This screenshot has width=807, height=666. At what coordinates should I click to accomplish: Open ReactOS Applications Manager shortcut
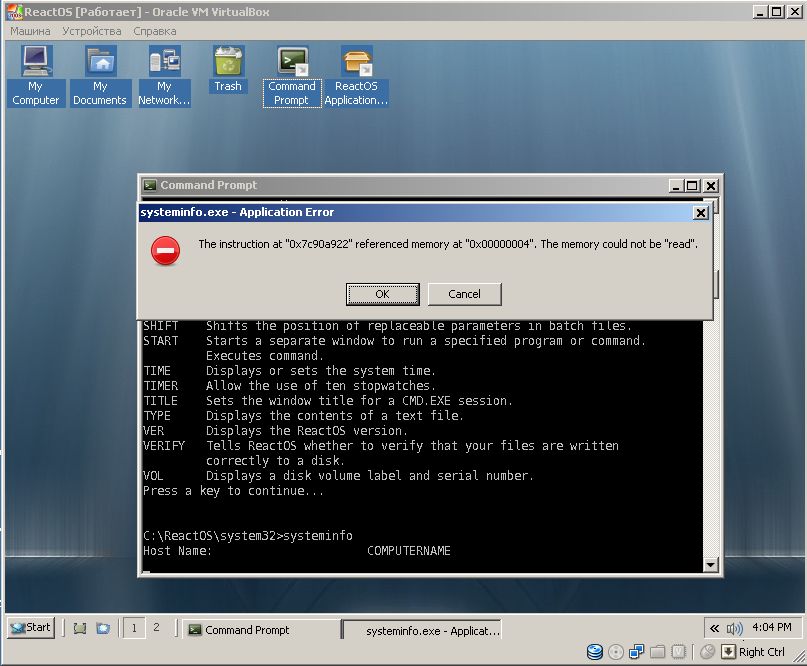click(356, 75)
